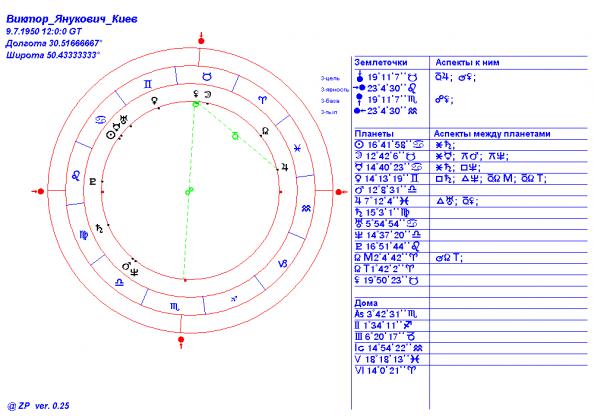This screenshot has width=594, height=416.
Task: Select the Saturn symbol inside the chart wheel
Action: point(99,228)
